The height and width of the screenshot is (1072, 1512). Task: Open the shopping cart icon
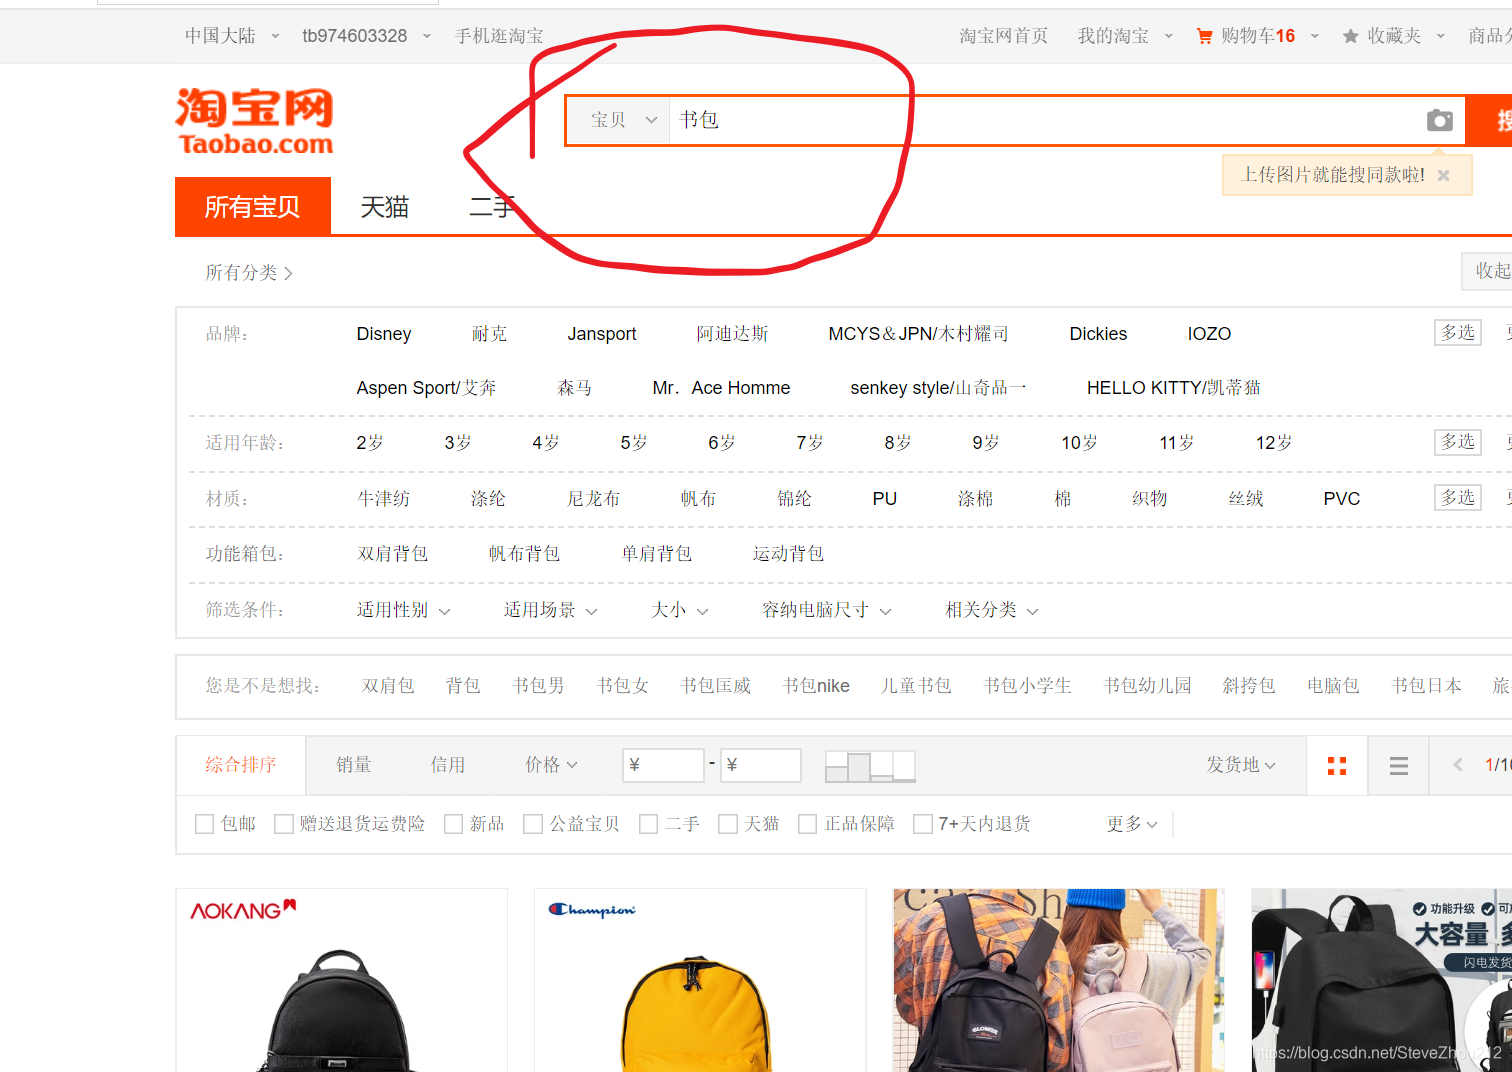pyautogui.click(x=1204, y=36)
